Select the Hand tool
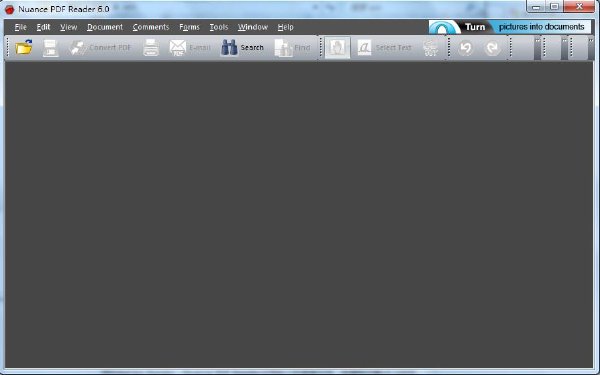600x375 pixels. click(x=337, y=48)
